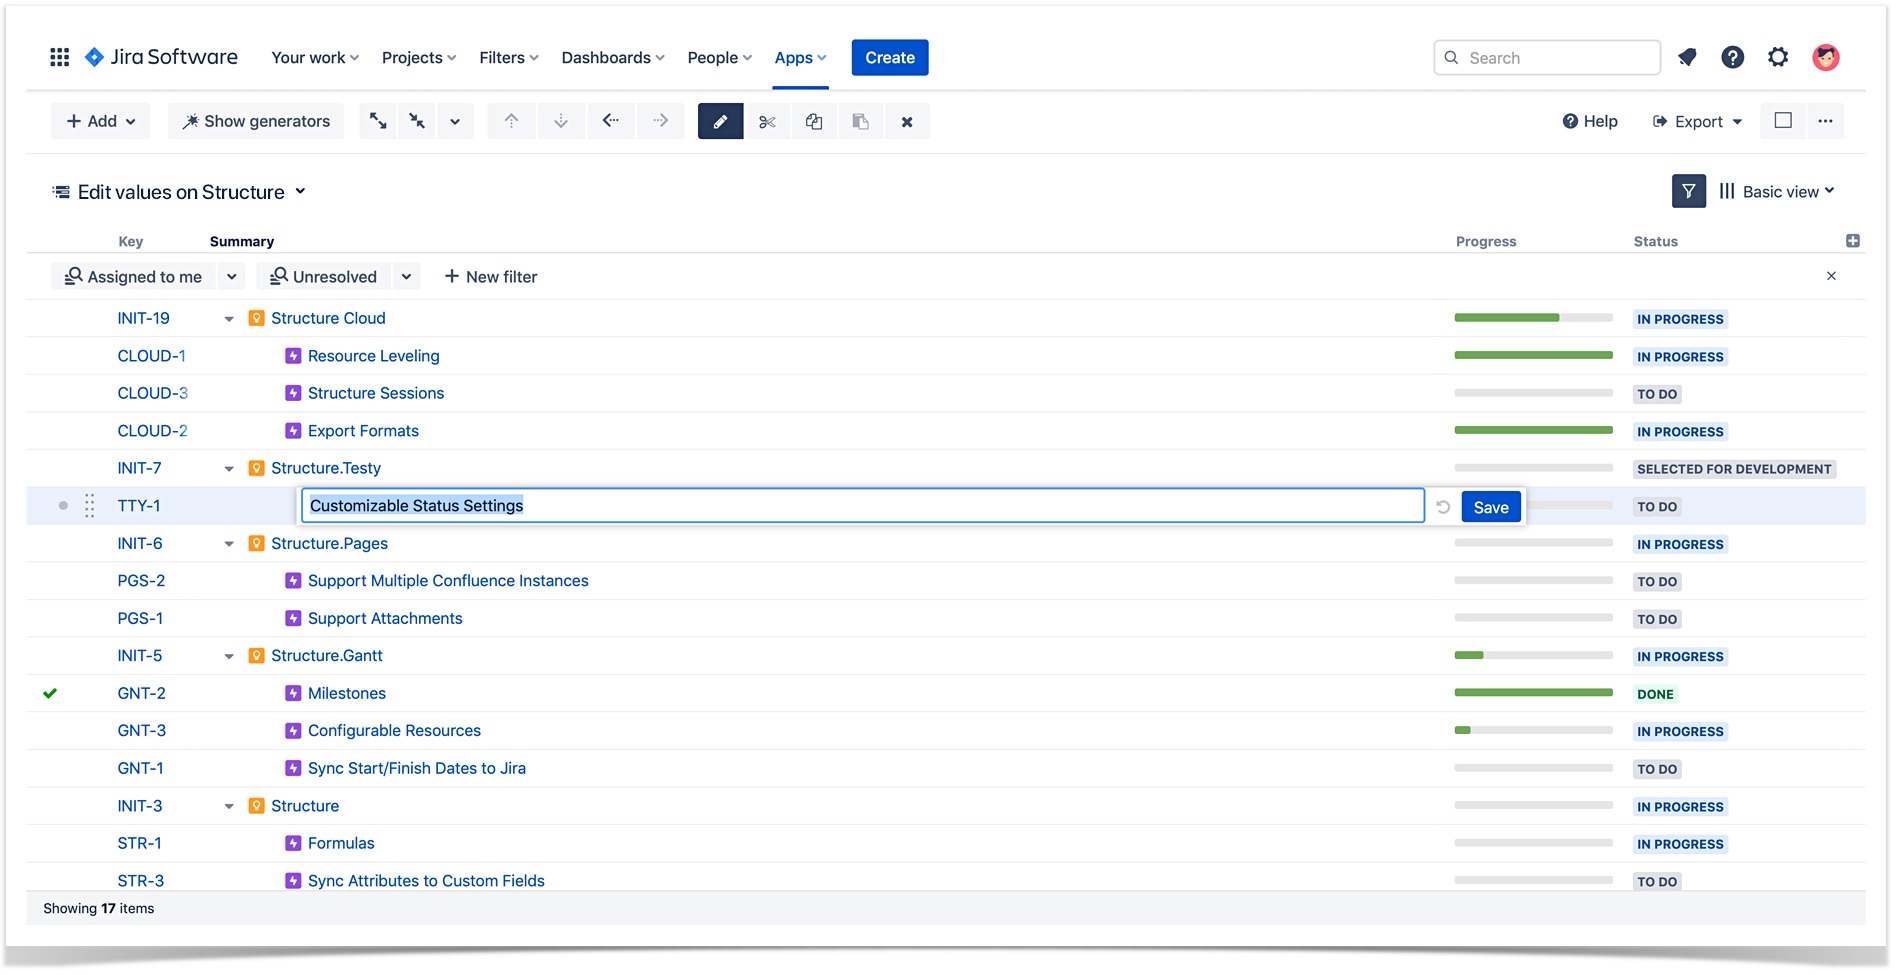Open the Add dropdown
Image resolution: width=1900 pixels, height=975 pixels.
[101, 121]
